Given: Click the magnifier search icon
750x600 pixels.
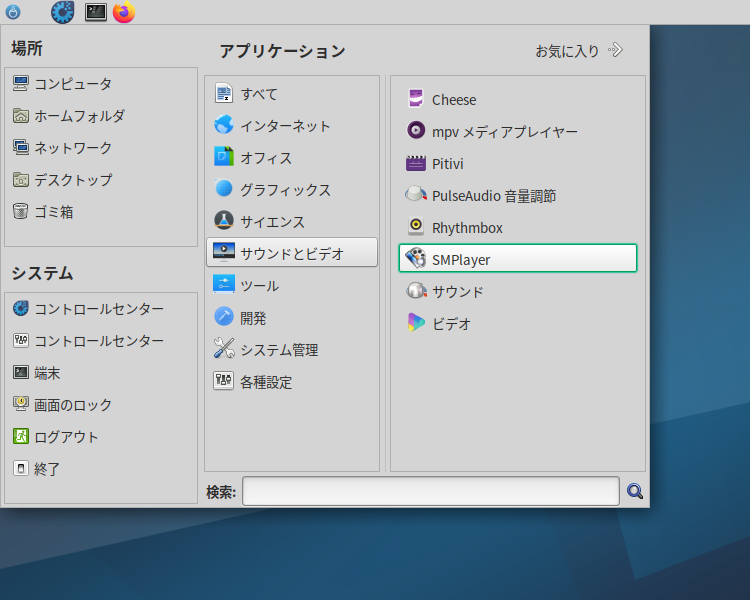Looking at the screenshot, I should click(635, 491).
